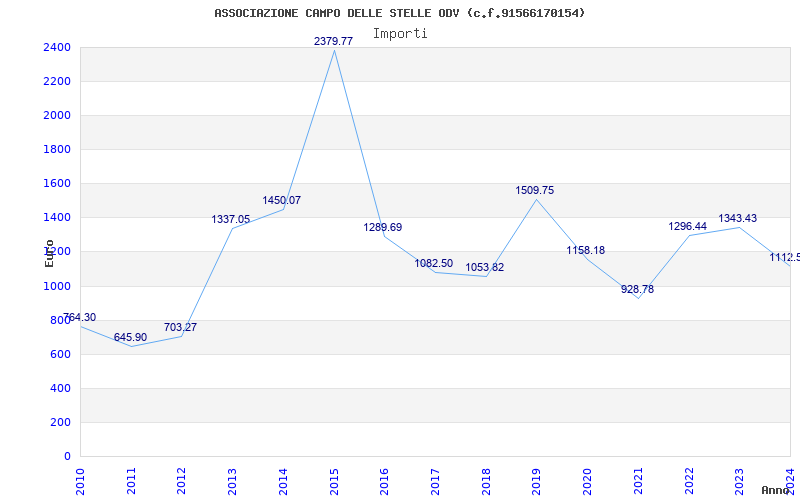This screenshot has width=800, height=500.
Task: Select data label 1082.50
Action: click(434, 263)
